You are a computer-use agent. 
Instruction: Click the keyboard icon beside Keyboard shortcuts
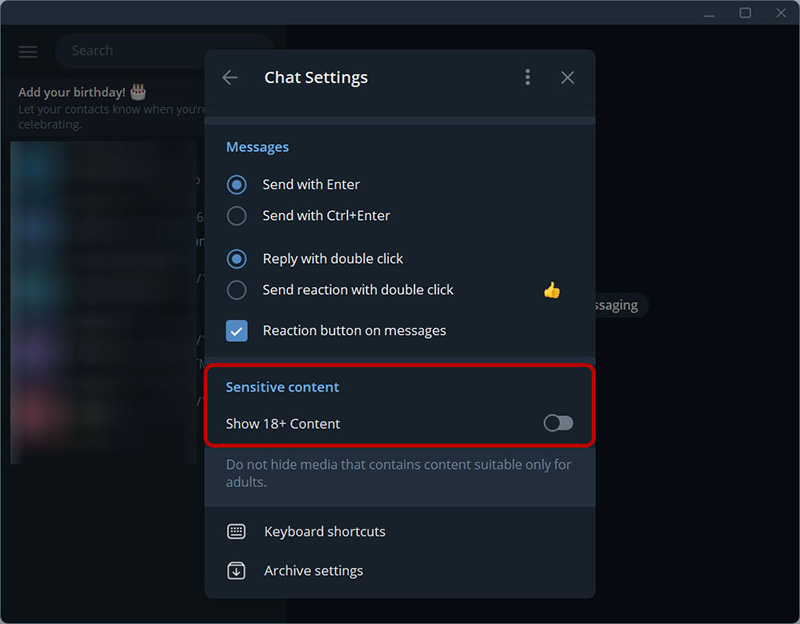pos(236,532)
